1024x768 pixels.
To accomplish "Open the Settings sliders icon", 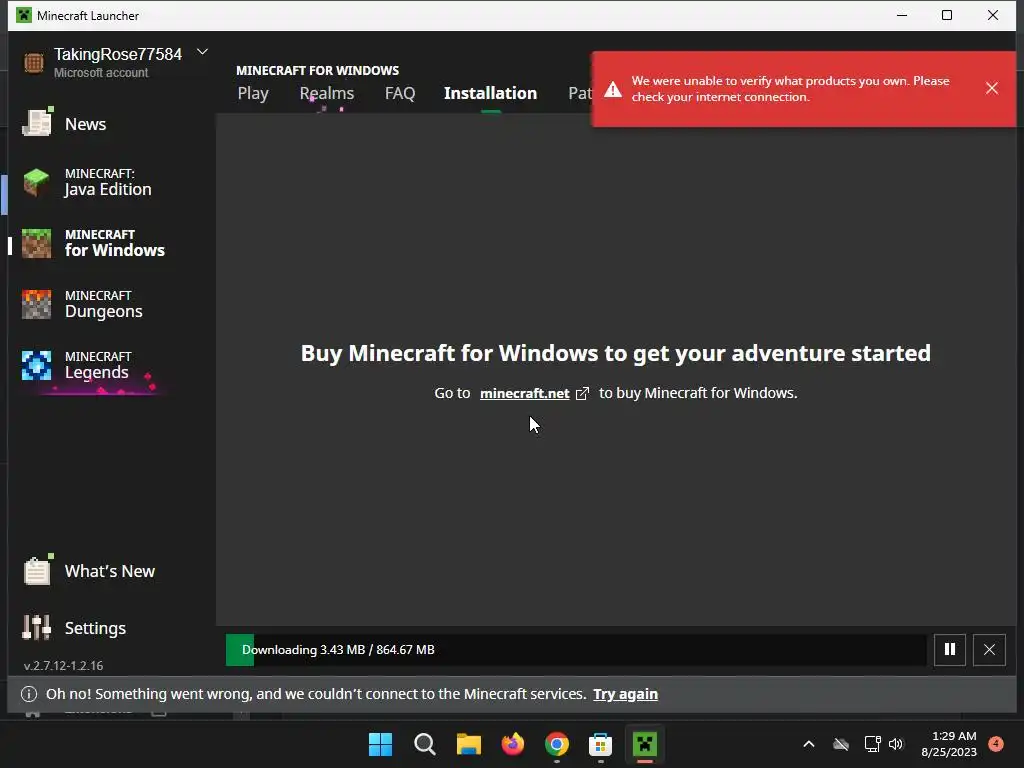I will click(37, 628).
